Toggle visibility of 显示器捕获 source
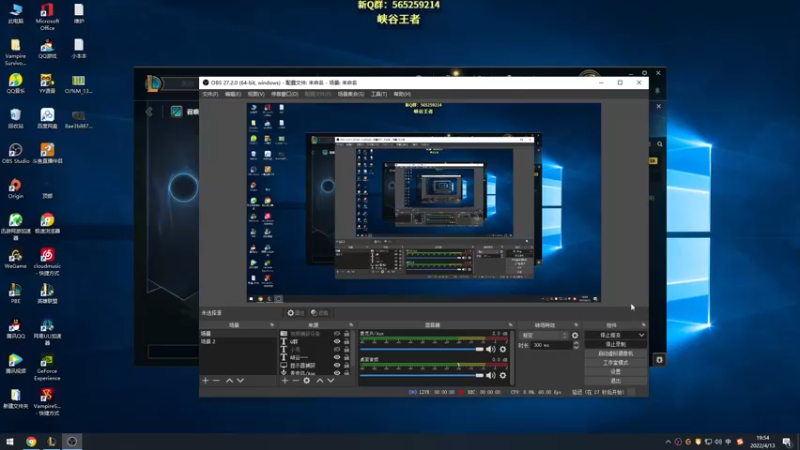 coord(337,365)
